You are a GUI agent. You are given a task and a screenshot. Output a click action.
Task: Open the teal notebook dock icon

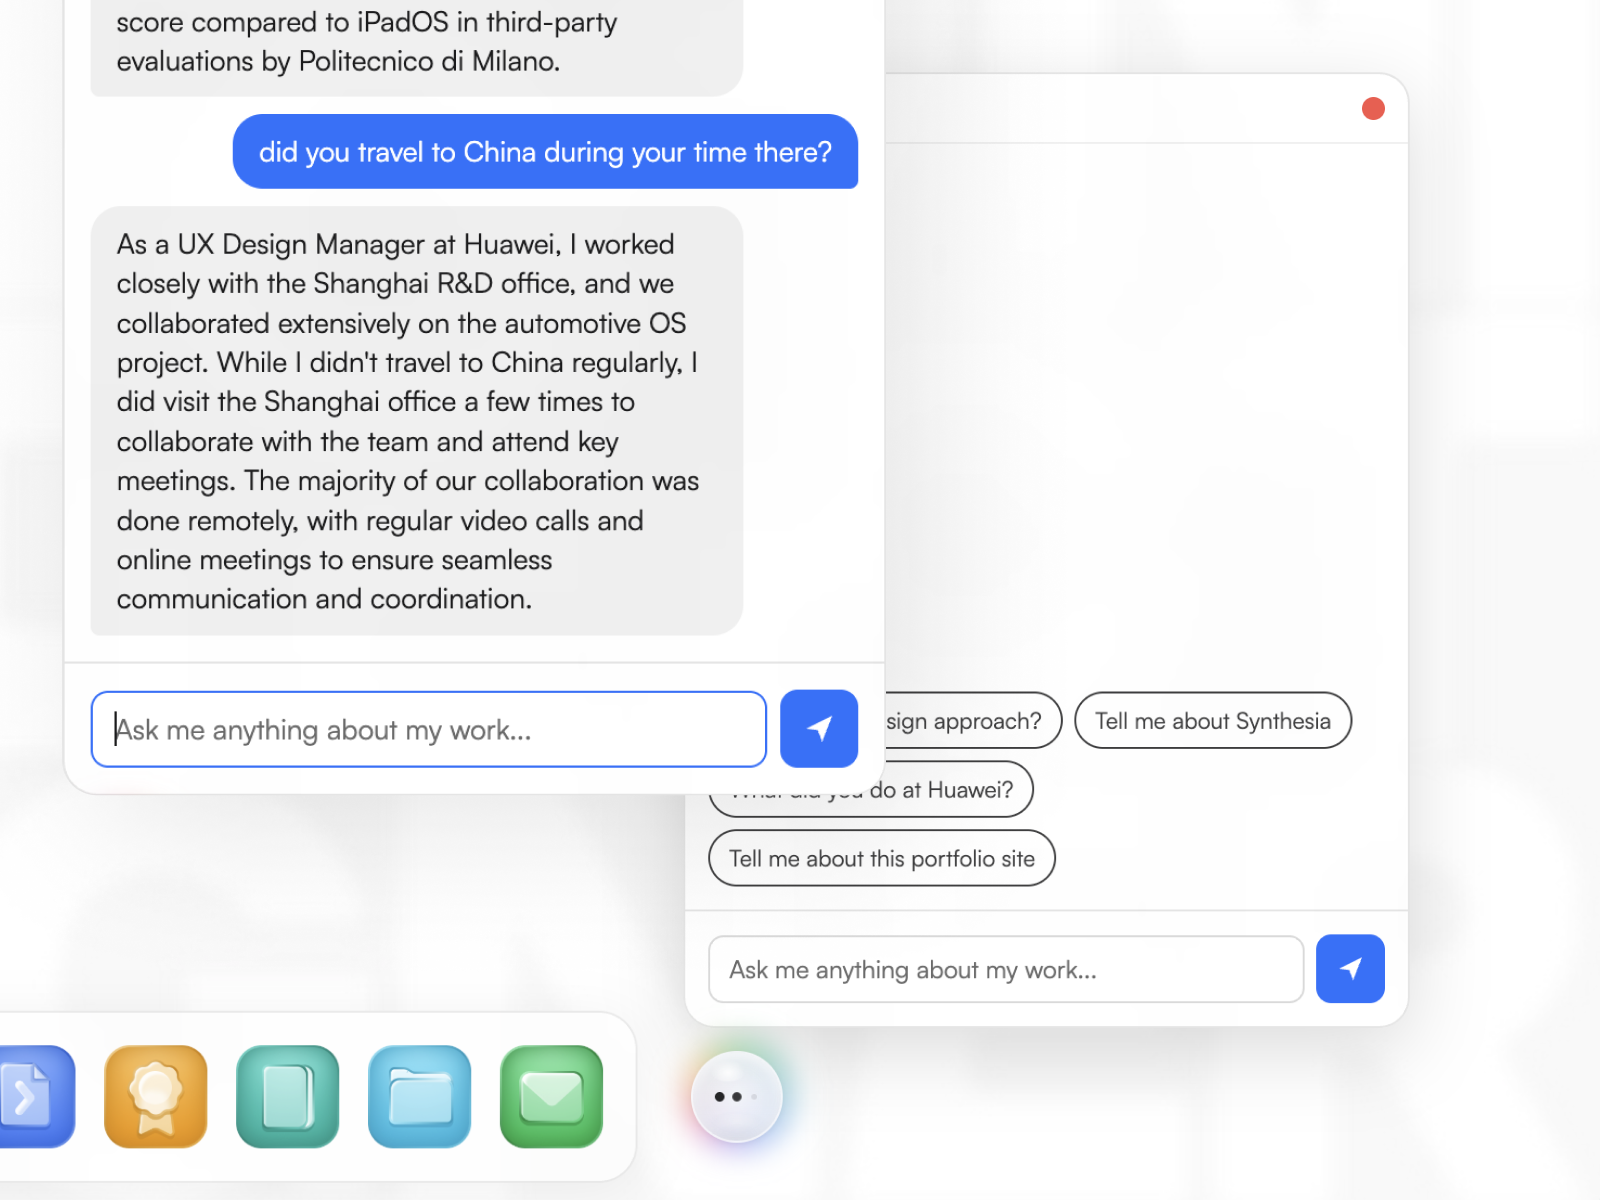(288, 1096)
